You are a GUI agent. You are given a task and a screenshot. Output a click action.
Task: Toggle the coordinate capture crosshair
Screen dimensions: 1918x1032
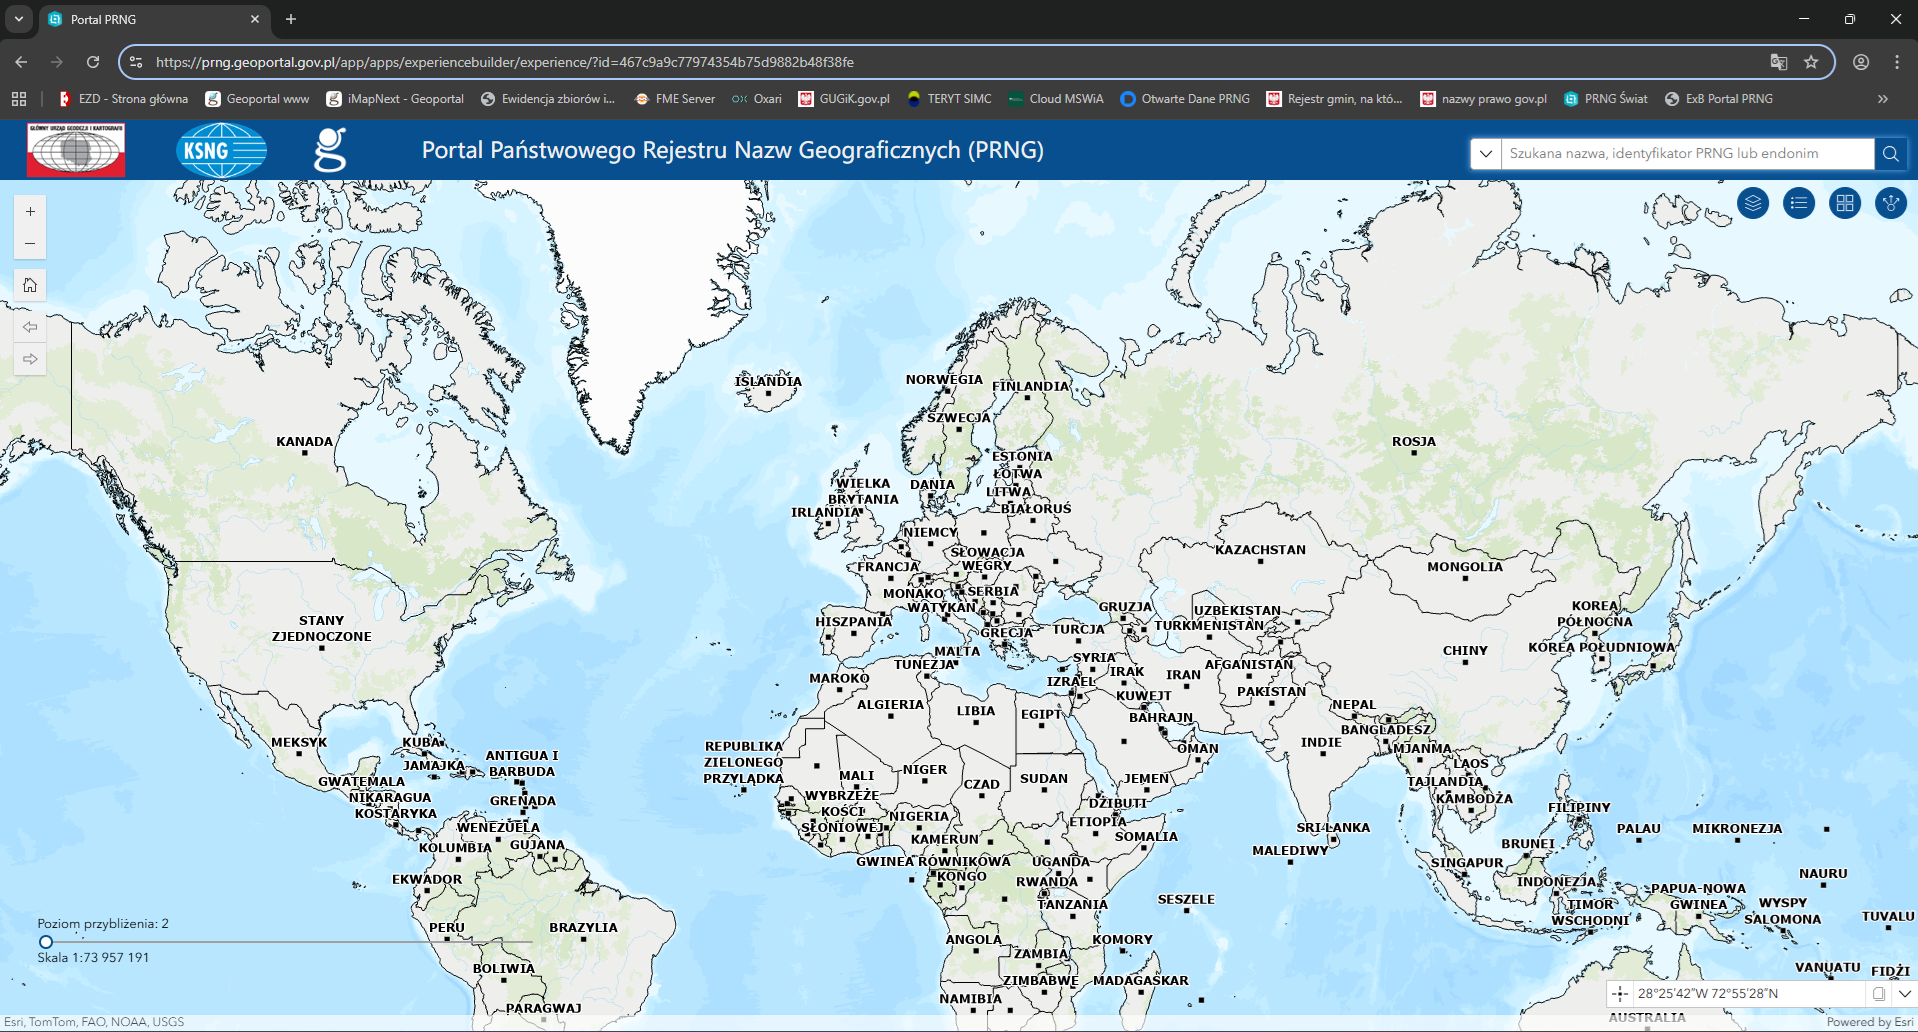coord(1620,994)
